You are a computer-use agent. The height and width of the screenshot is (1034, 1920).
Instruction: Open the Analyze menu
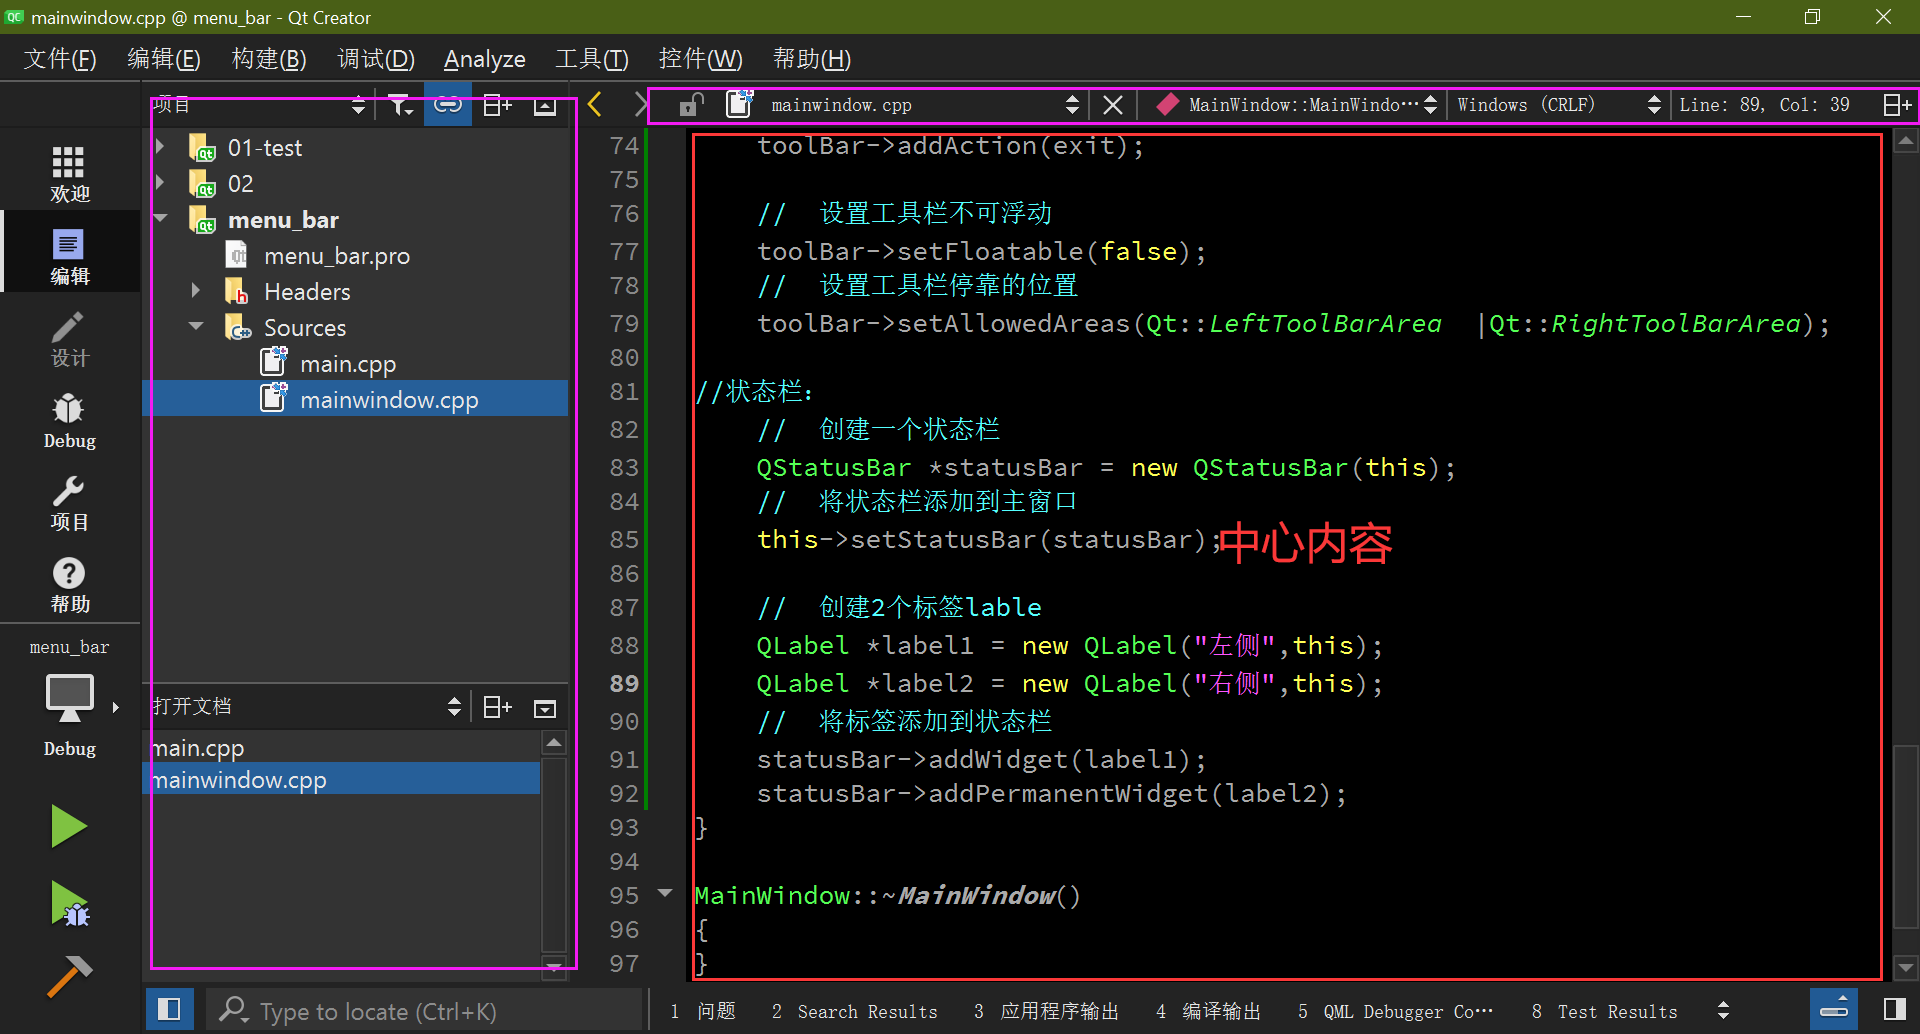tap(484, 59)
